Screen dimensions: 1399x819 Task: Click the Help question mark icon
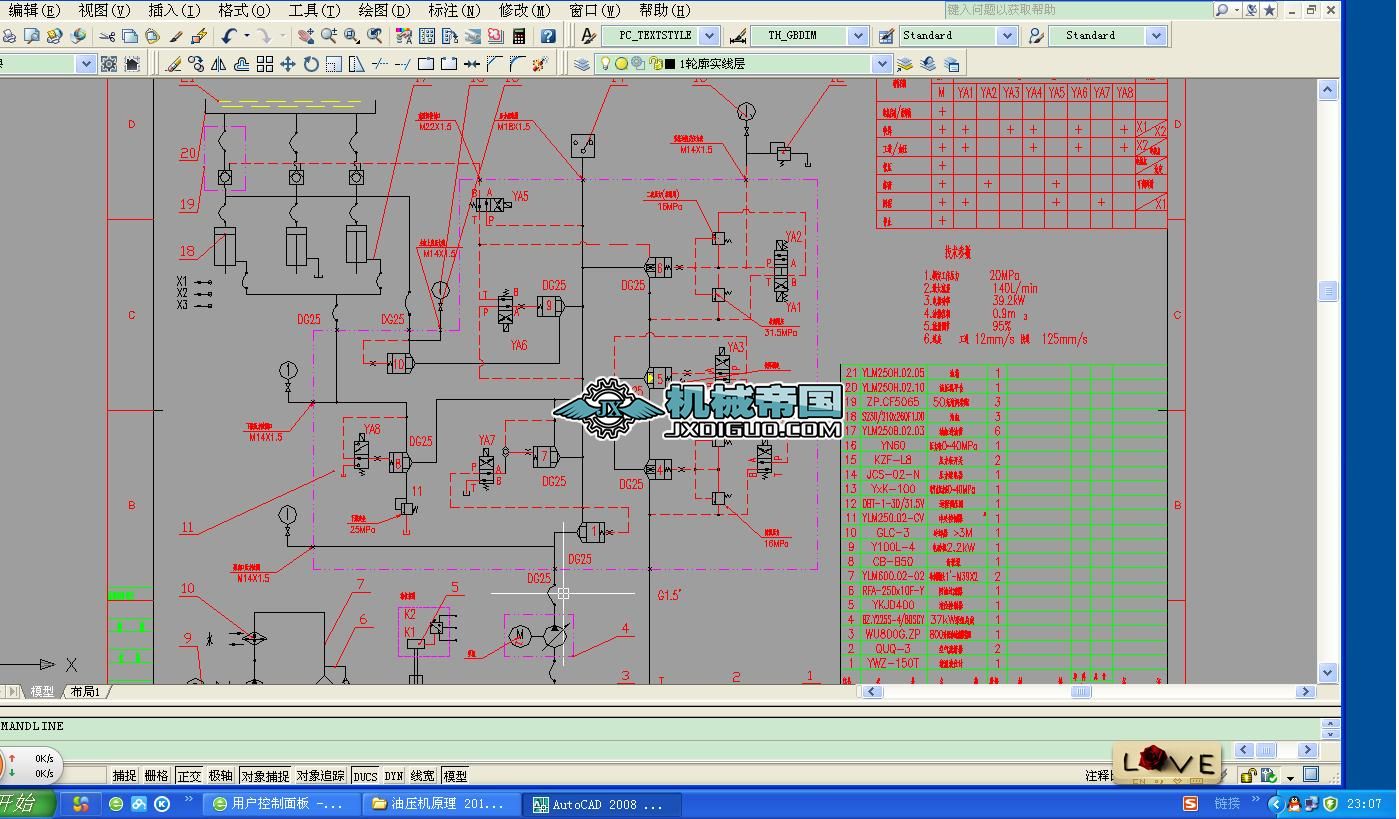pos(547,36)
